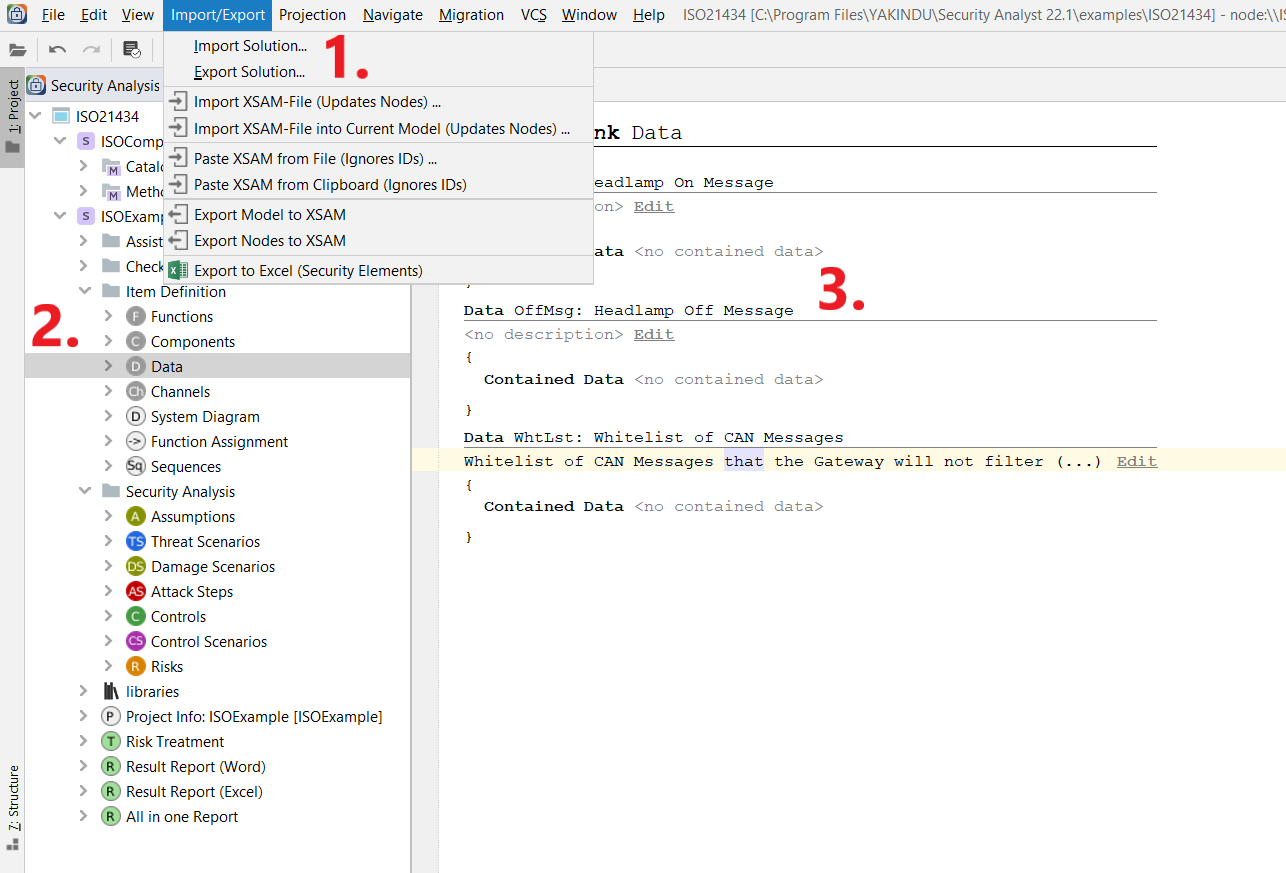The height and width of the screenshot is (873, 1286).
Task: Click Edit link after Whitelist description
Action: pos(1137,461)
